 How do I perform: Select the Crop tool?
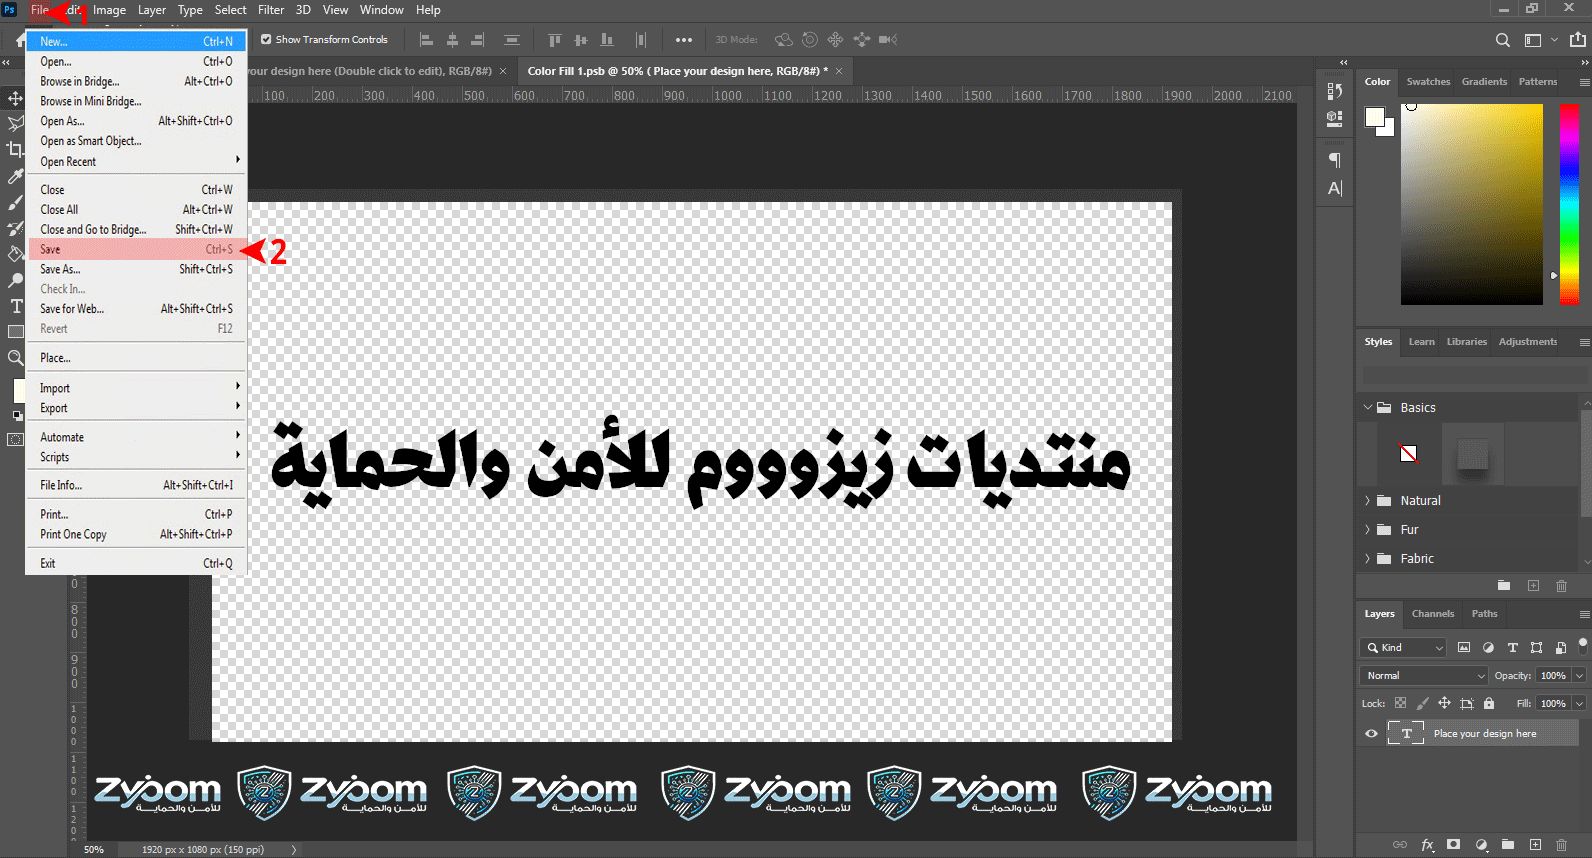[x=15, y=150]
